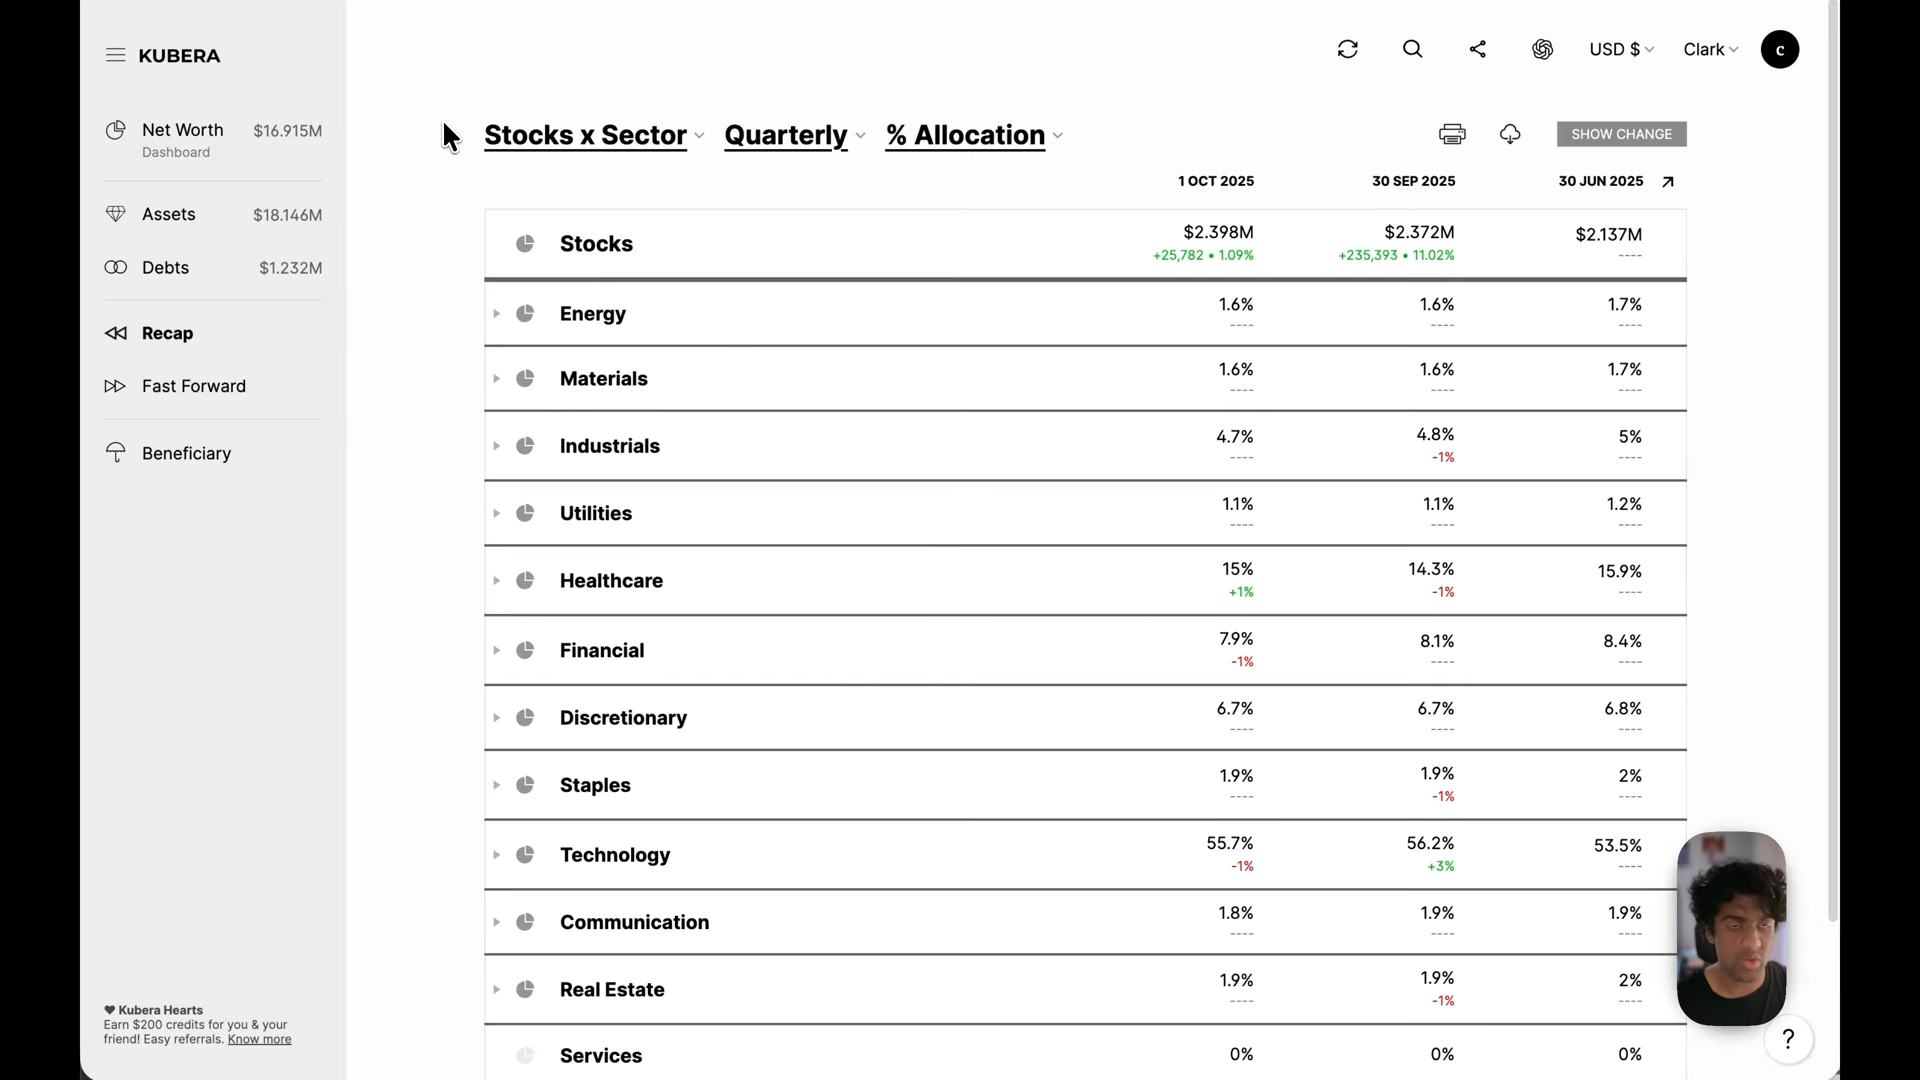The height and width of the screenshot is (1080, 1920).
Task: Click the Technology pie chart icon
Action: point(525,855)
